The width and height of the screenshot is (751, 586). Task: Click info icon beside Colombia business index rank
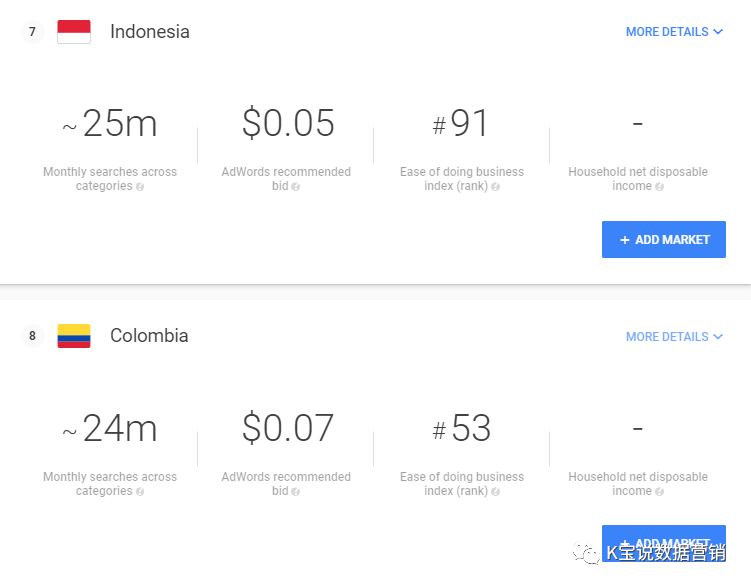[x=495, y=492]
